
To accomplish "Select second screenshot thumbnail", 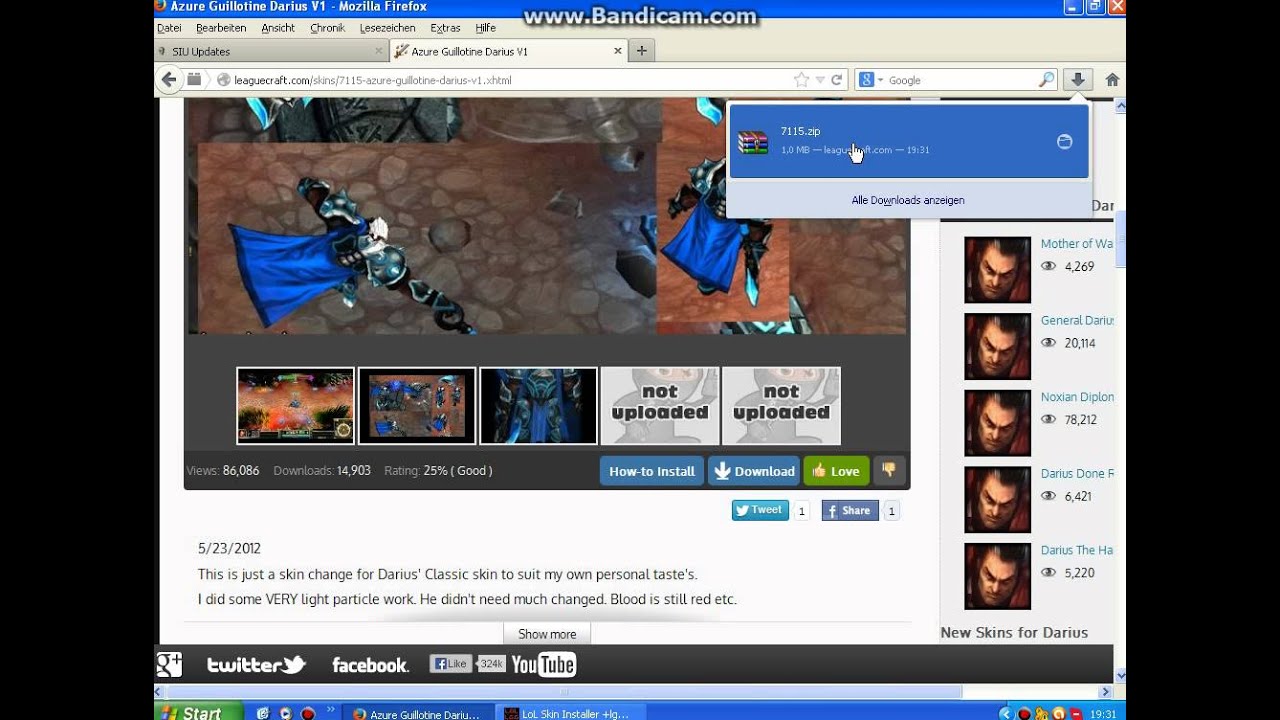I will coord(417,406).
